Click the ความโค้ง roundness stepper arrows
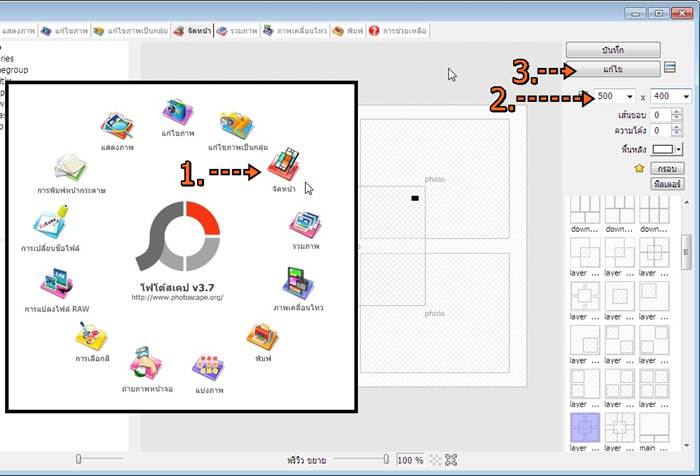700x476 pixels. [x=676, y=130]
